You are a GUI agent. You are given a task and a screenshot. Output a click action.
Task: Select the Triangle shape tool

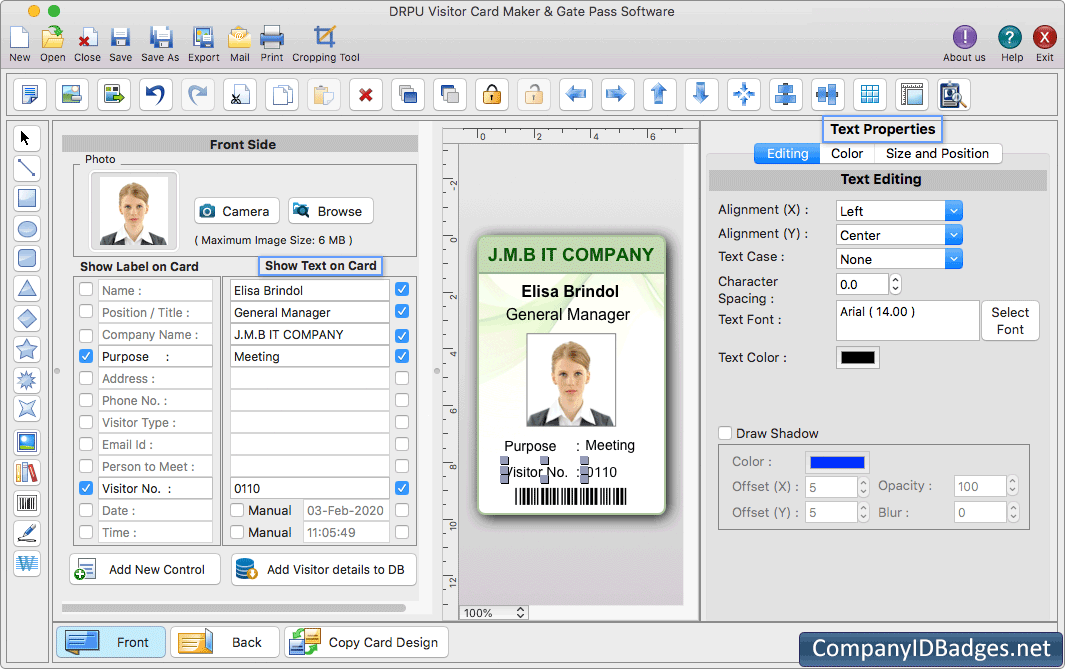pos(26,289)
